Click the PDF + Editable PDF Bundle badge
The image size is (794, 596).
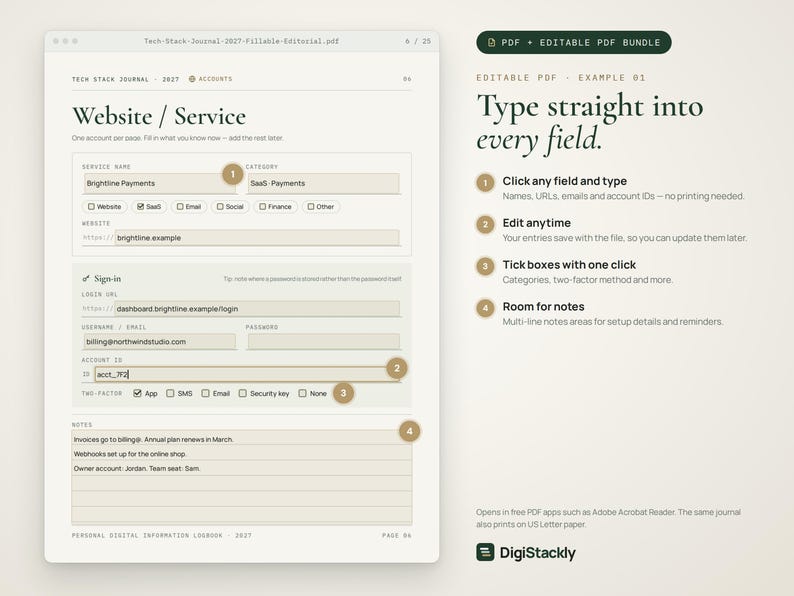pyautogui.click(x=574, y=43)
